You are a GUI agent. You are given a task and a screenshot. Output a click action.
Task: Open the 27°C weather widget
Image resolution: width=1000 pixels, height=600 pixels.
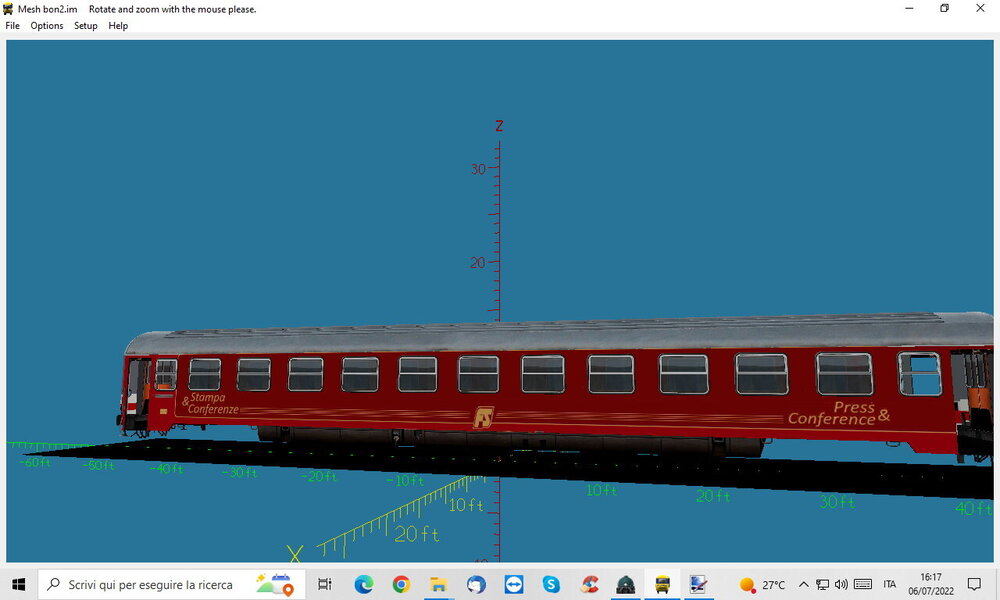[762, 585]
